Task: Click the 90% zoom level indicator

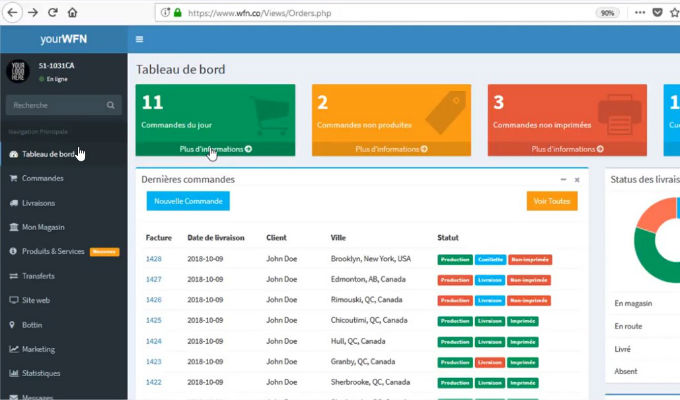Action: pos(608,13)
